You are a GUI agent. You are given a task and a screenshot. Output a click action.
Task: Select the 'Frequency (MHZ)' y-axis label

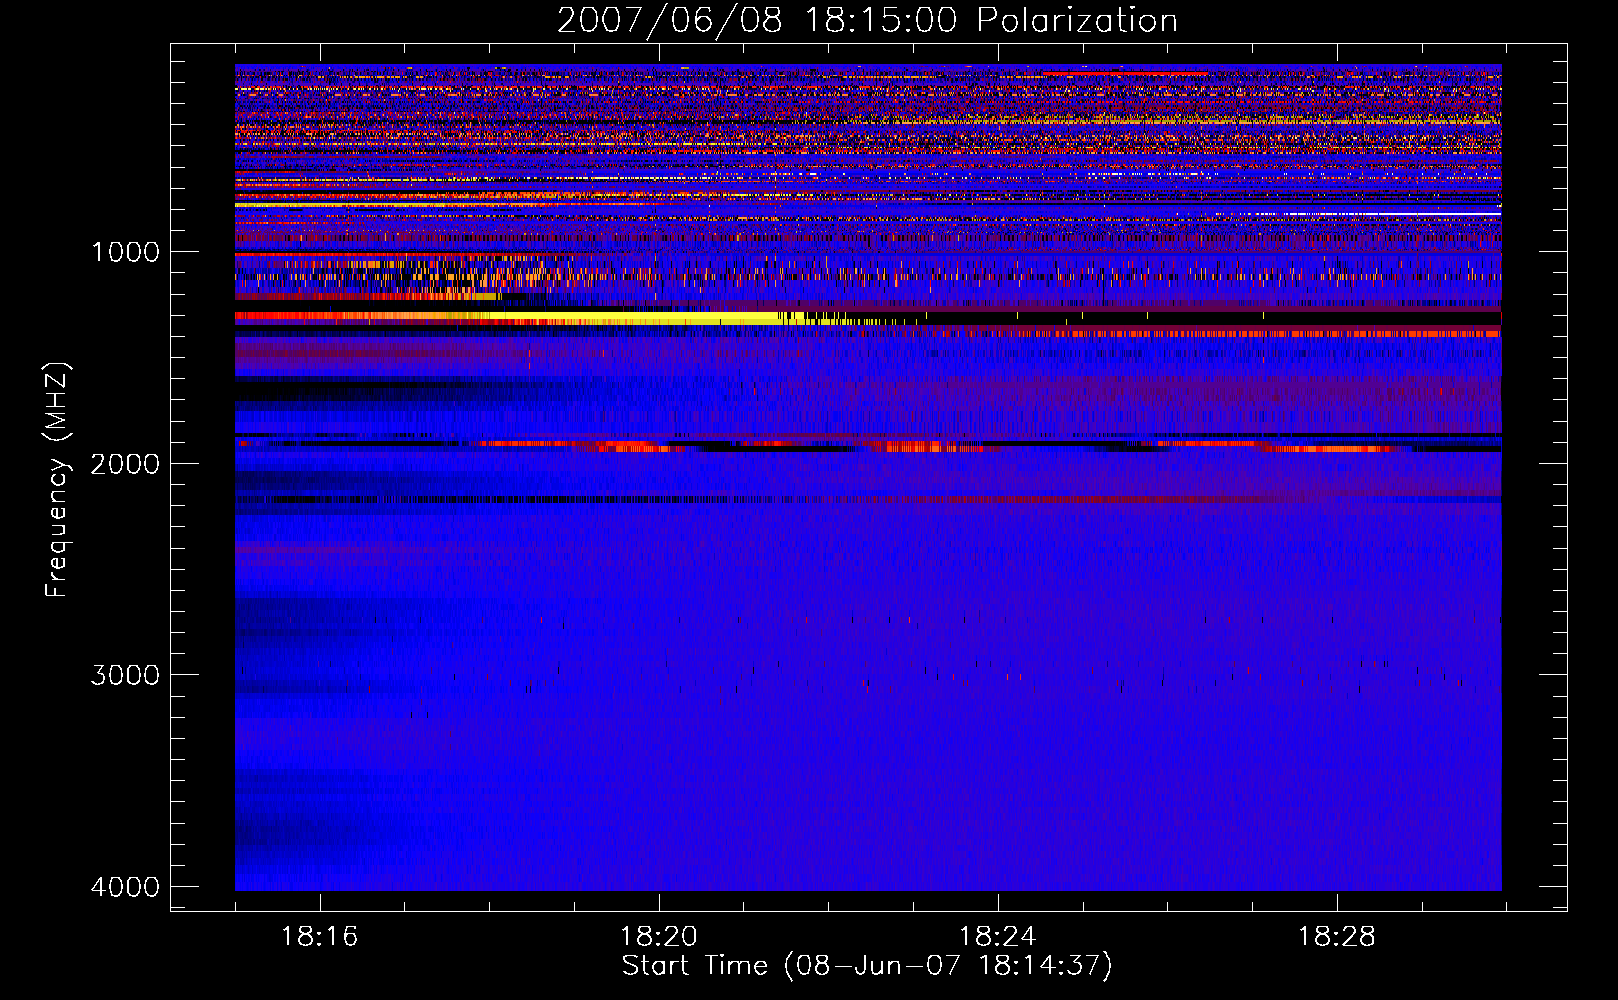58,481
